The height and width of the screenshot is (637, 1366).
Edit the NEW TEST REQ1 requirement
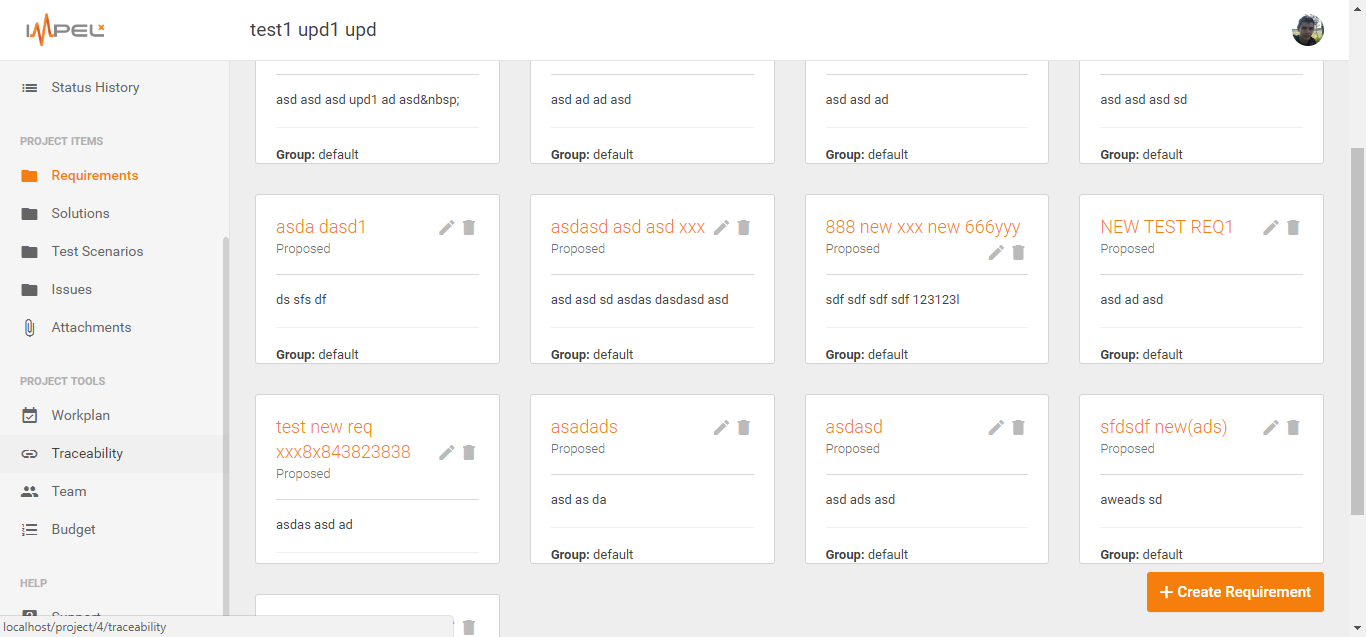pyautogui.click(x=1271, y=228)
